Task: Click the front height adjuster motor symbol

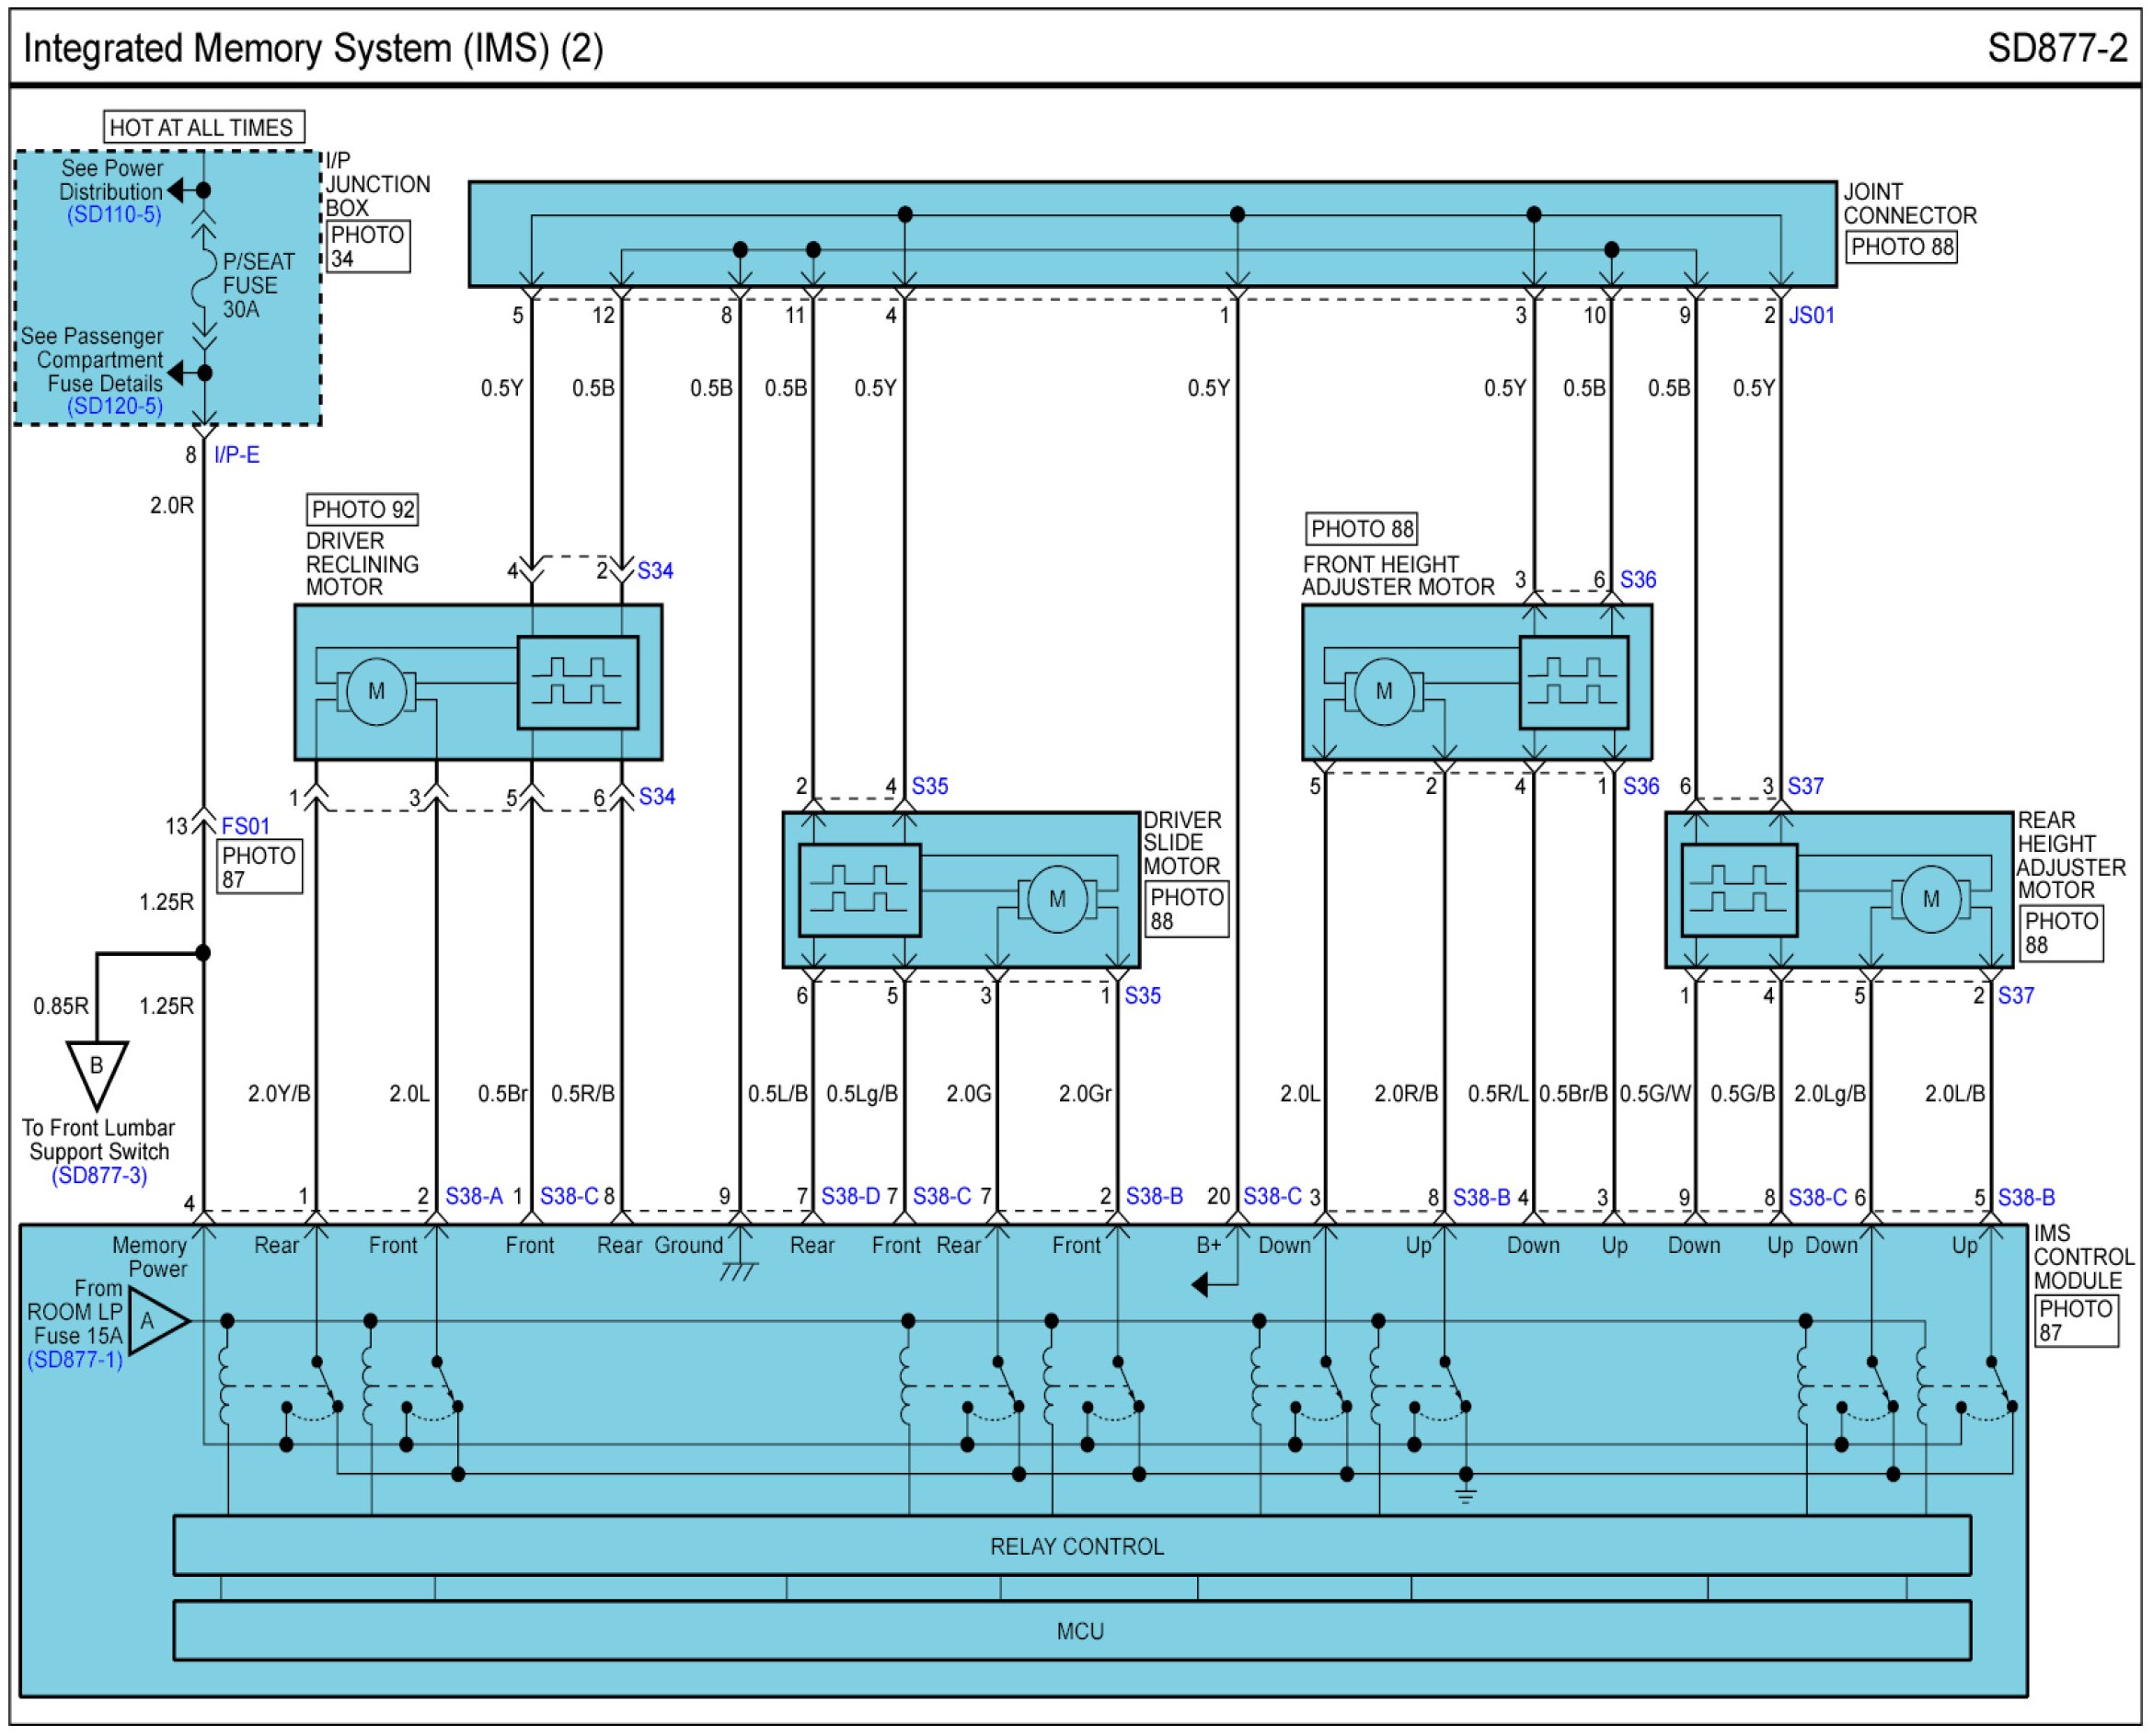Action: 1384,691
